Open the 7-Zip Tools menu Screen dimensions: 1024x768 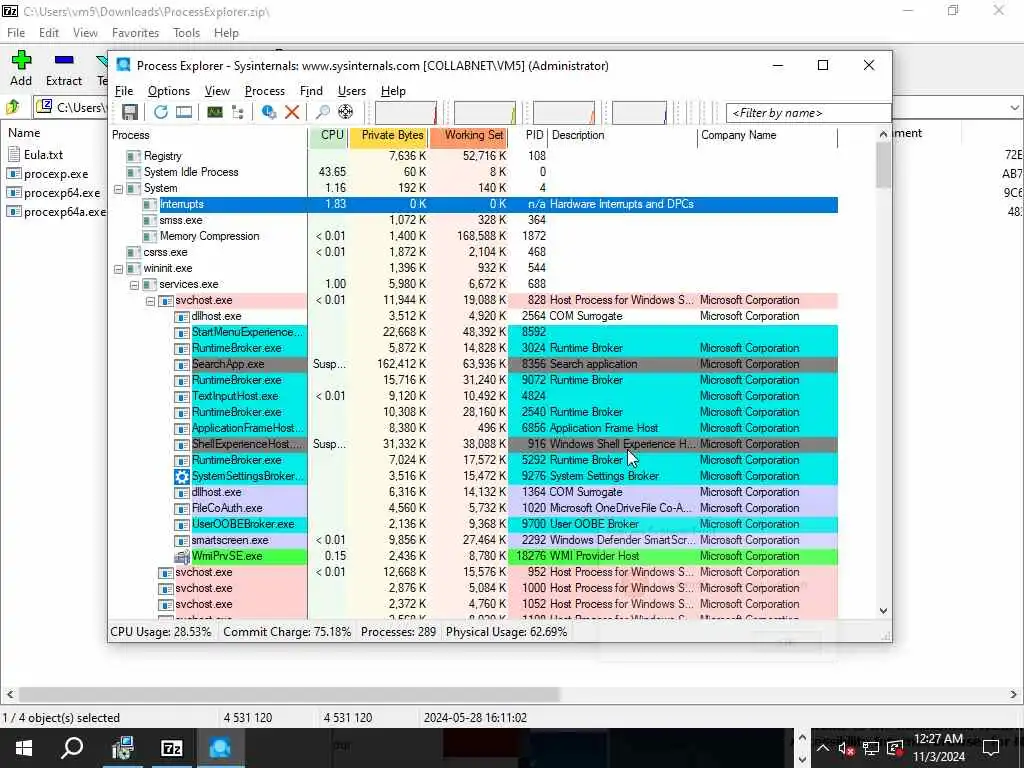coord(186,33)
